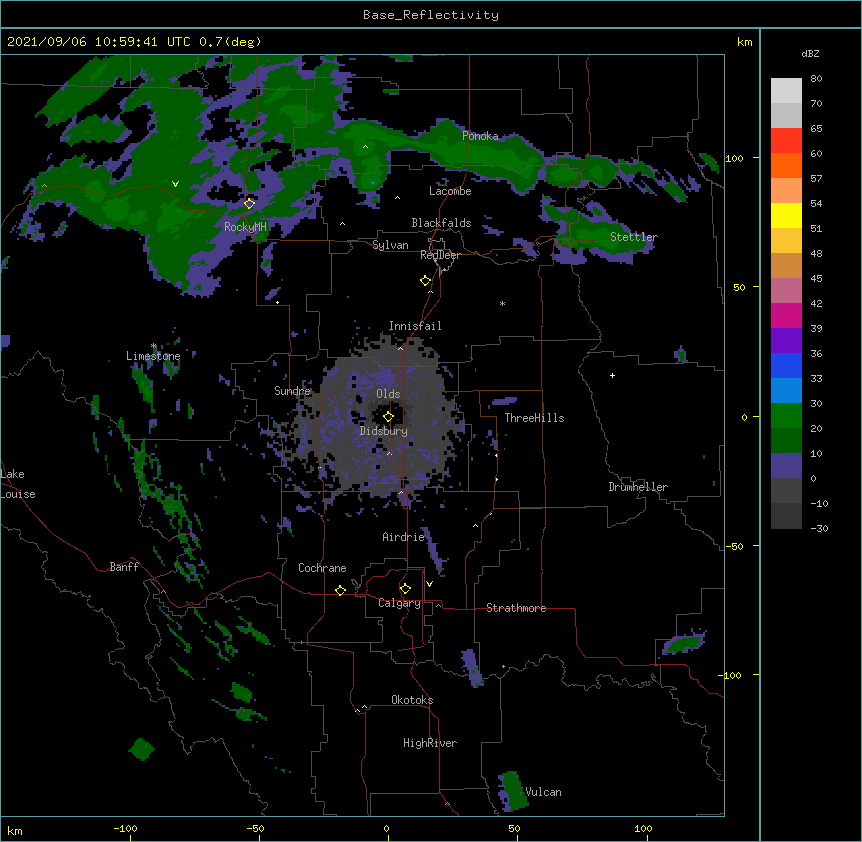
Task: Click the Ponoka city label
Action: pyautogui.click(x=480, y=136)
